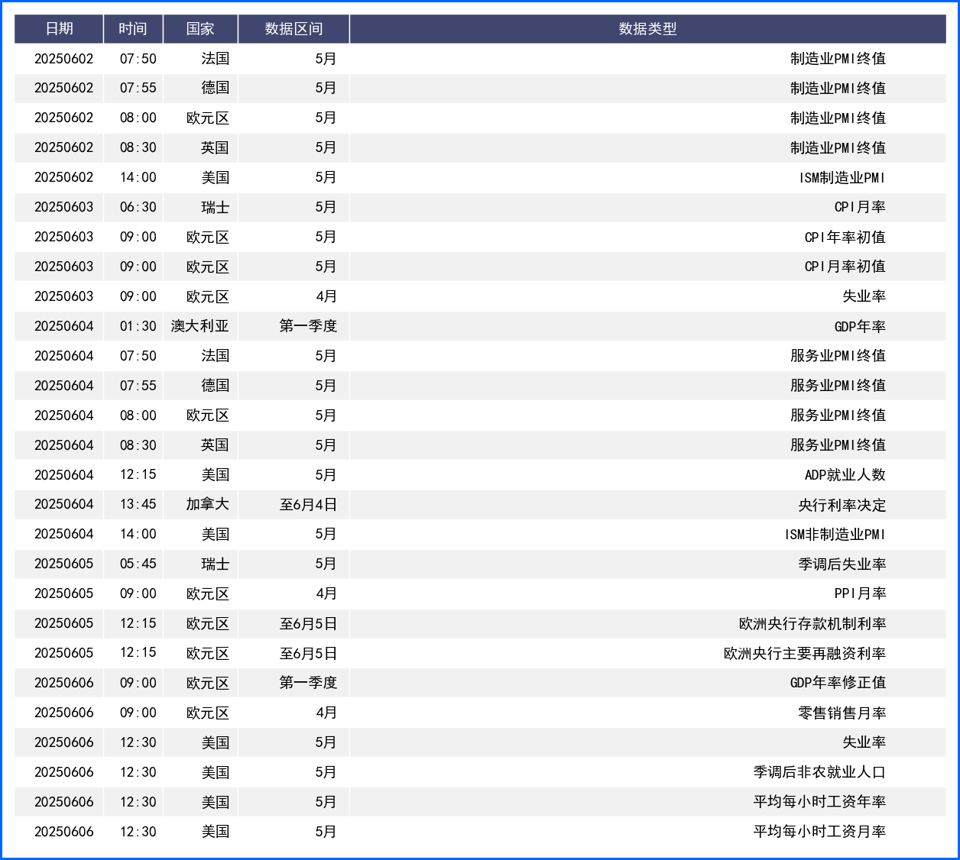Viewport: 960px width, 860px height.
Task: Select 欧洲央行主要再融资利率 cell
Action: tap(804, 653)
